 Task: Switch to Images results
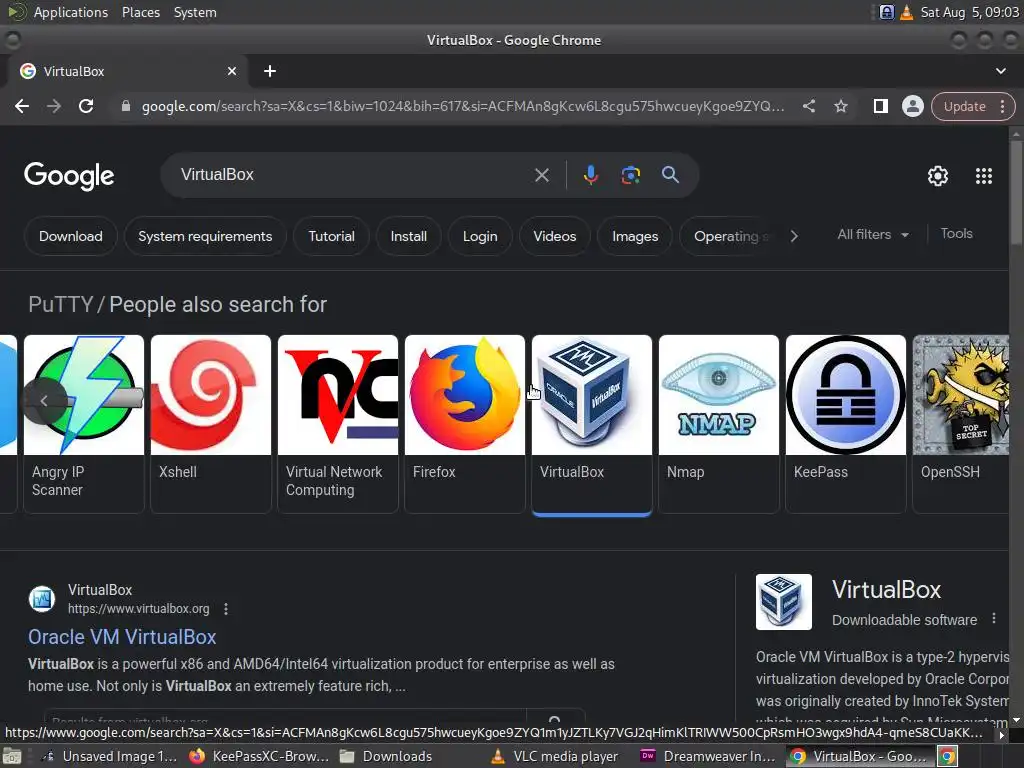[635, 236]
